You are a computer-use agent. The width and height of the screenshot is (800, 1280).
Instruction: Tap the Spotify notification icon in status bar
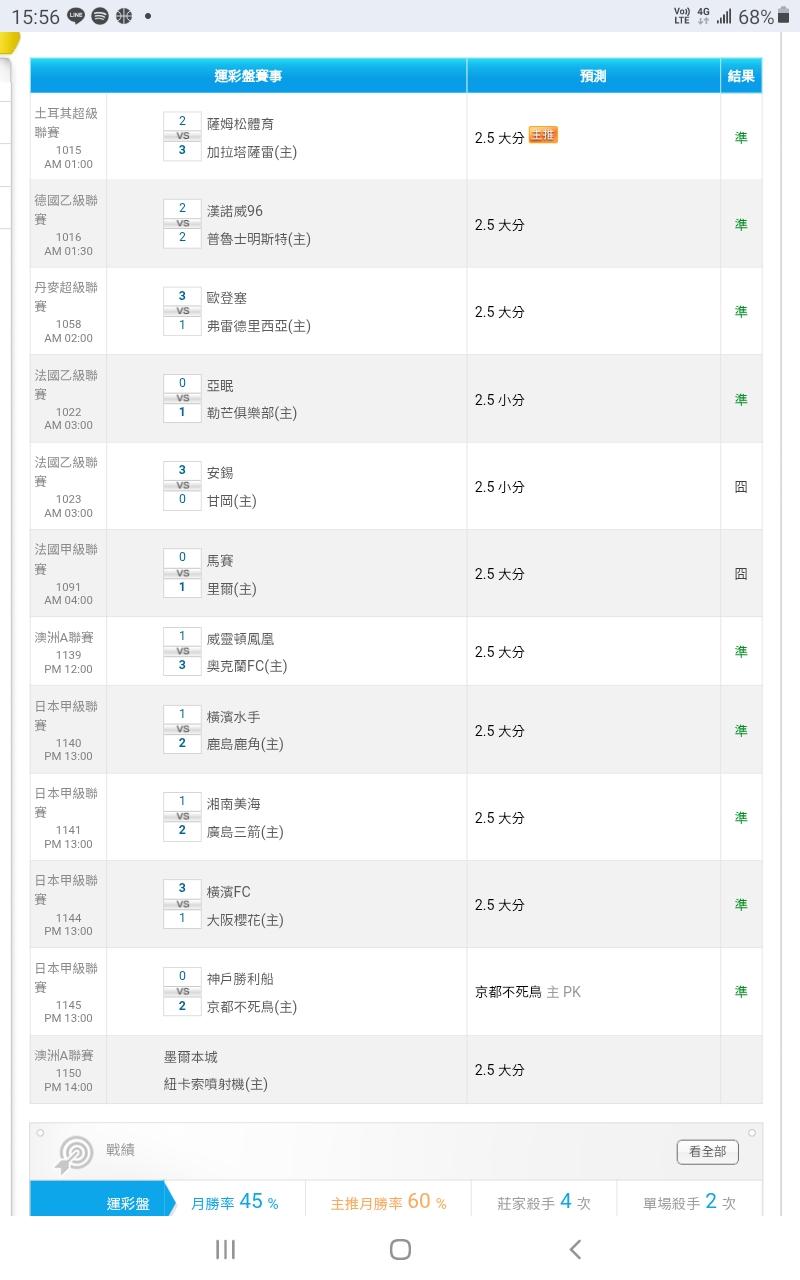click(100, 17)
